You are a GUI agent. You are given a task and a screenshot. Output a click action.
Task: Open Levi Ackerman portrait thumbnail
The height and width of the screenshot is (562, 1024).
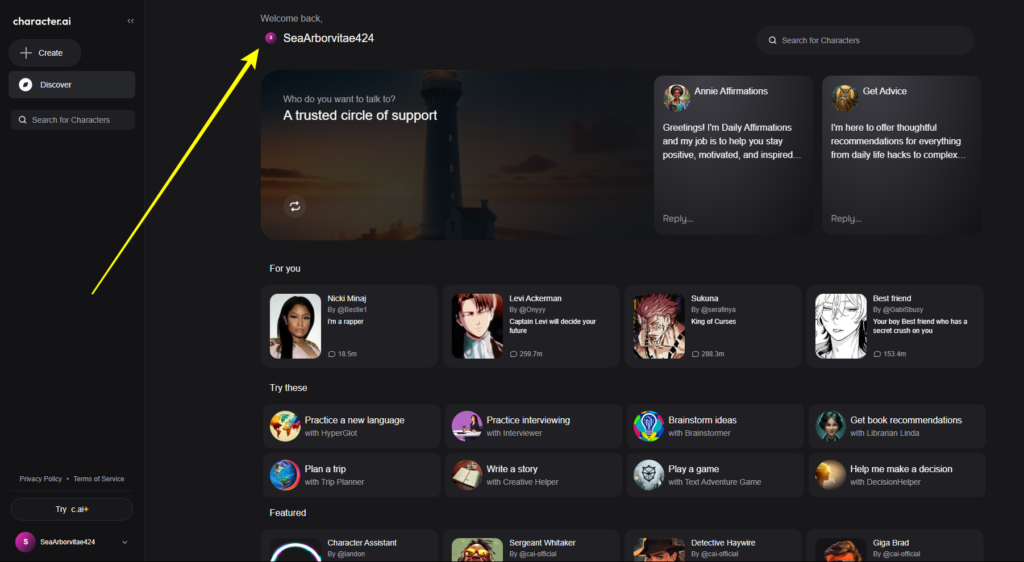477,326
